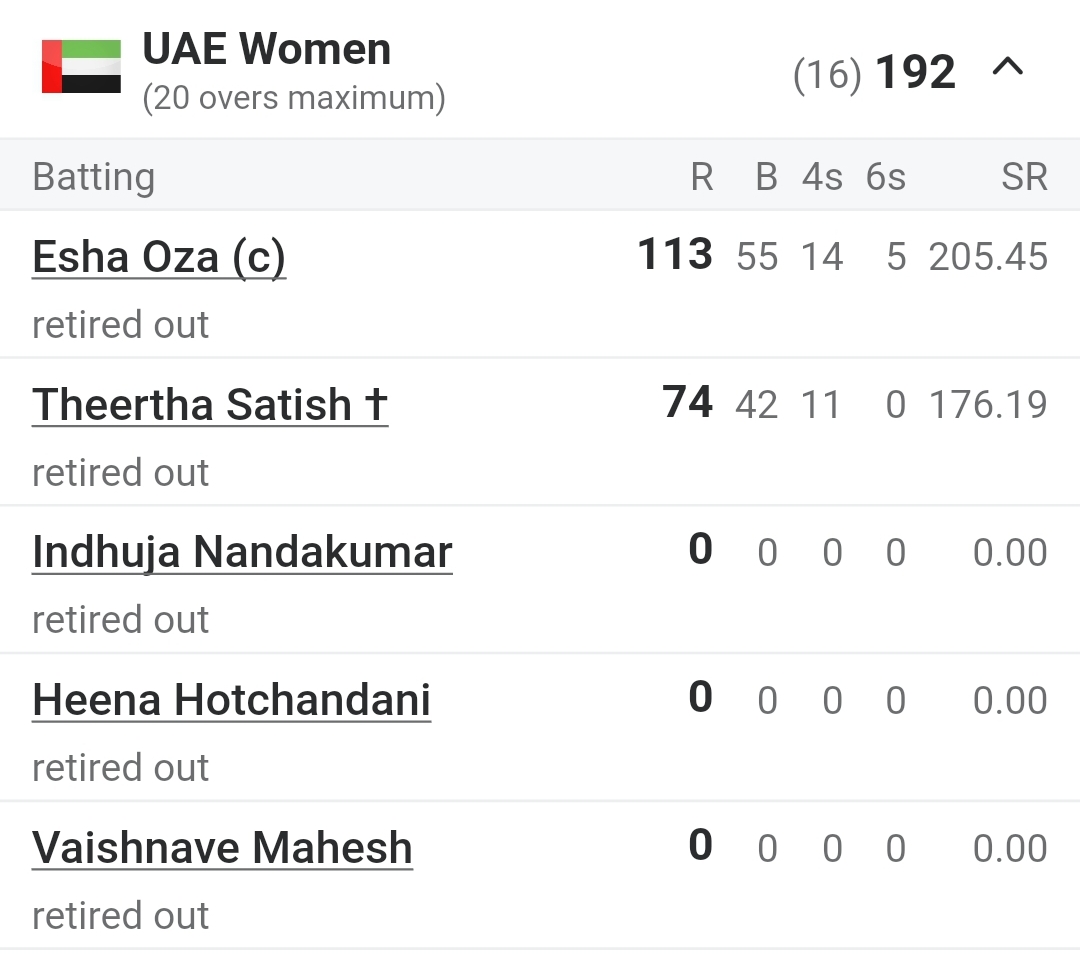Click the 20 overs maximum subtitle
Screen dimensions: 1080x963
pos(294,98)
